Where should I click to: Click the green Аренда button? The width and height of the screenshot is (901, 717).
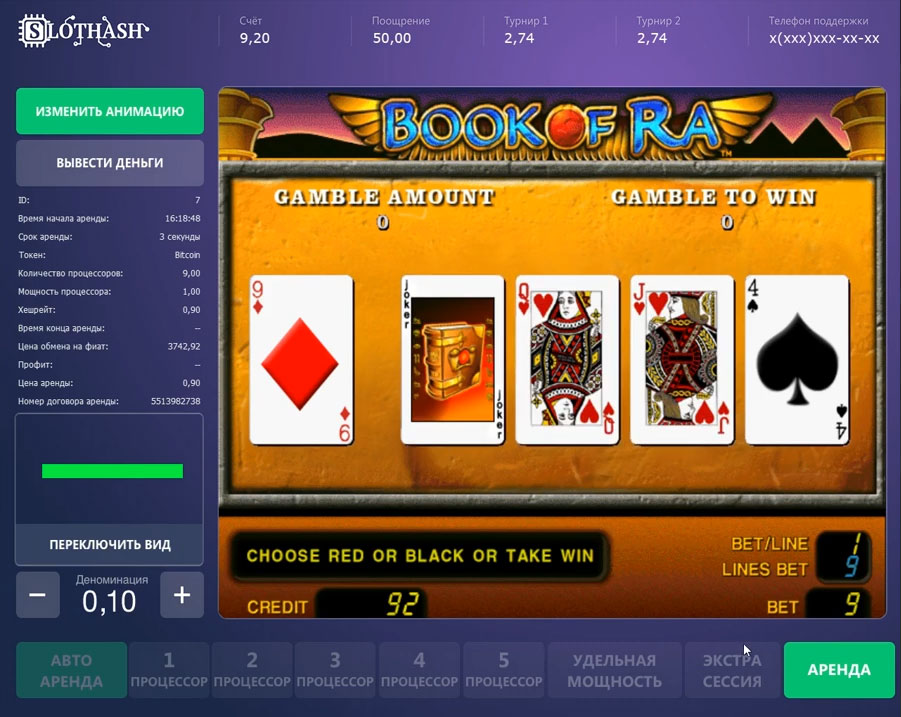839,670
